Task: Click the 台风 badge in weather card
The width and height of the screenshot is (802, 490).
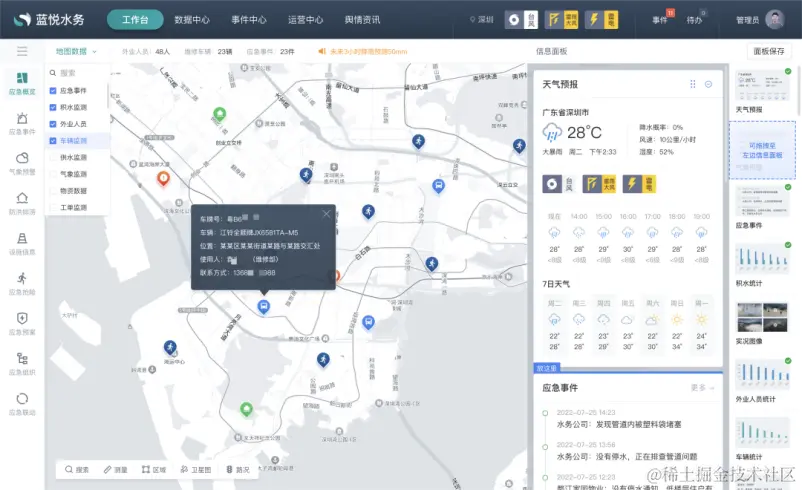Action: 559,184
